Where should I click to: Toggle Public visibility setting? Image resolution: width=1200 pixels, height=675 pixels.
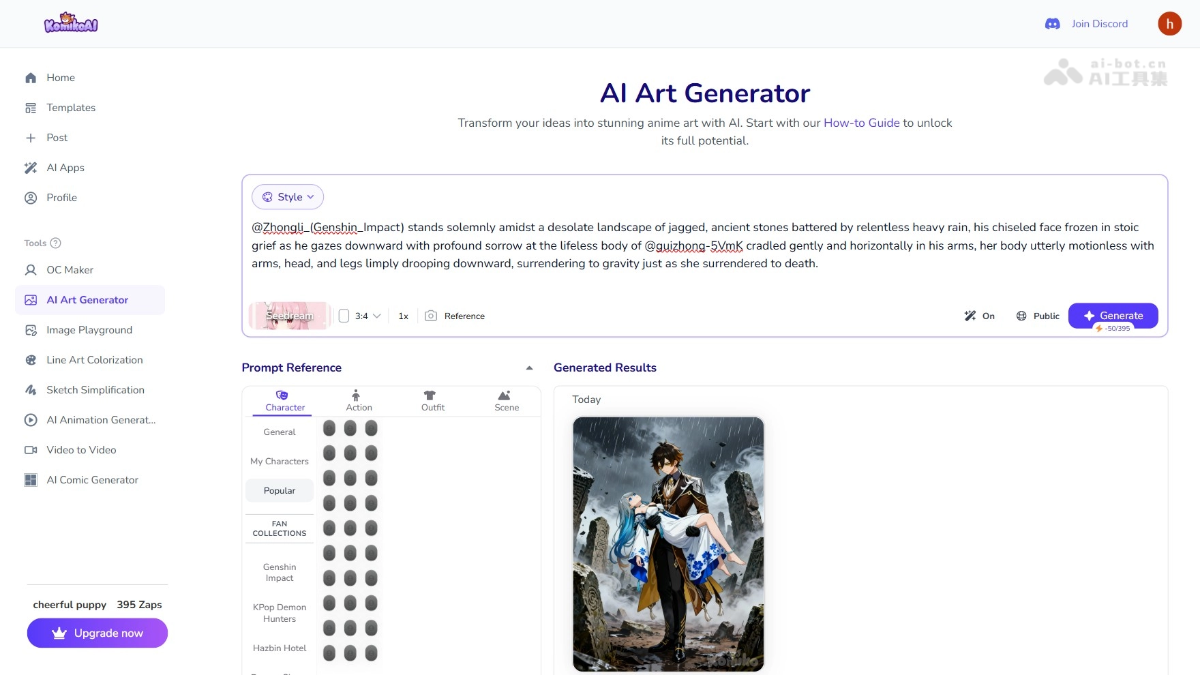[x=1037, y=316]
